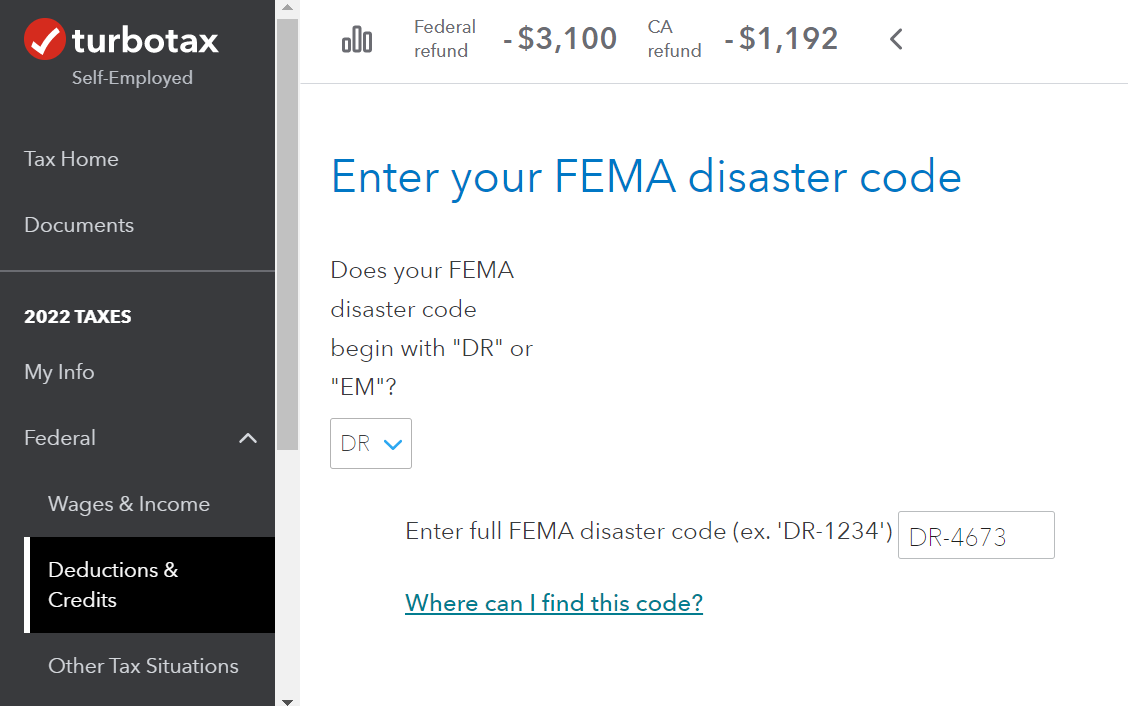Click the Federal refund amount
Image resolution: width=1128 pixels, height=706 pixels.
click(x=560, y=39)
